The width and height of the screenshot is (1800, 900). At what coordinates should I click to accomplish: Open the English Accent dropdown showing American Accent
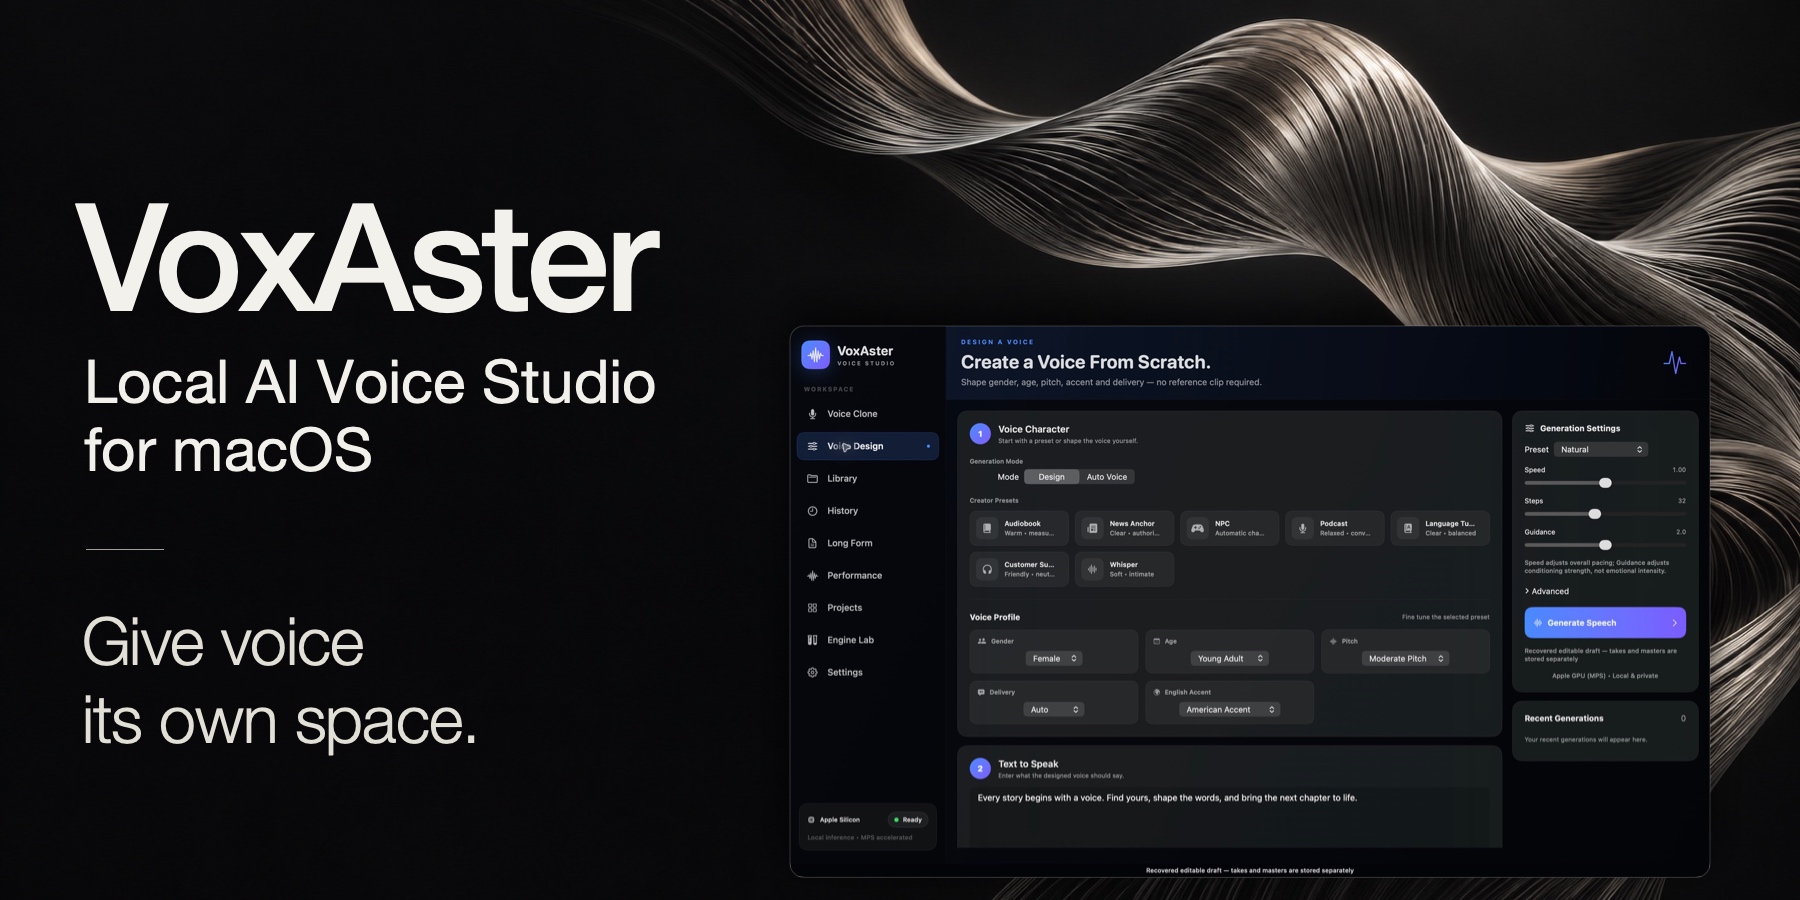[1230, 710]
